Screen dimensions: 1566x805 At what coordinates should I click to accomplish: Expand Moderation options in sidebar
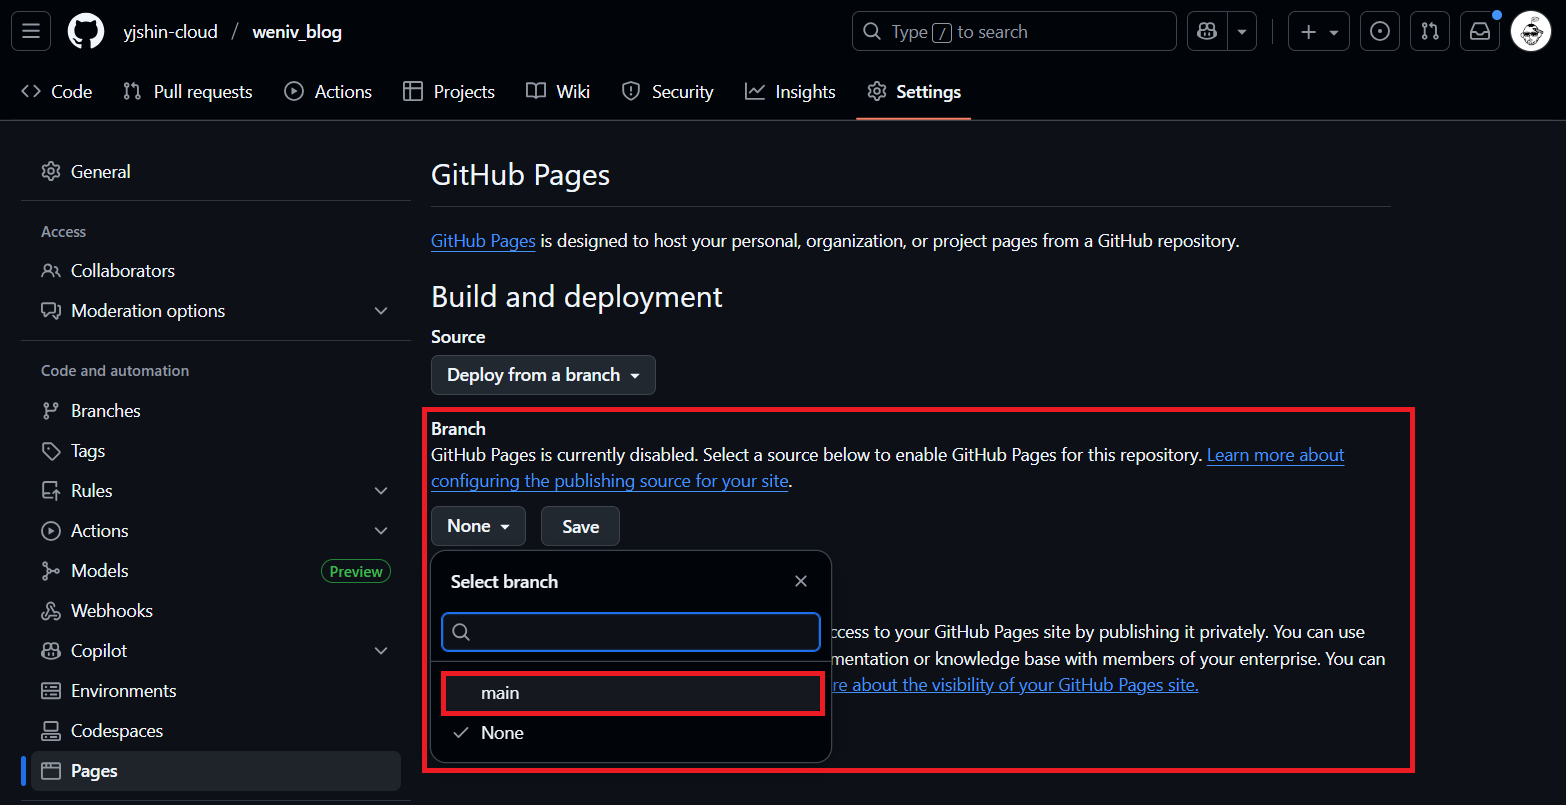pos(216,311)
